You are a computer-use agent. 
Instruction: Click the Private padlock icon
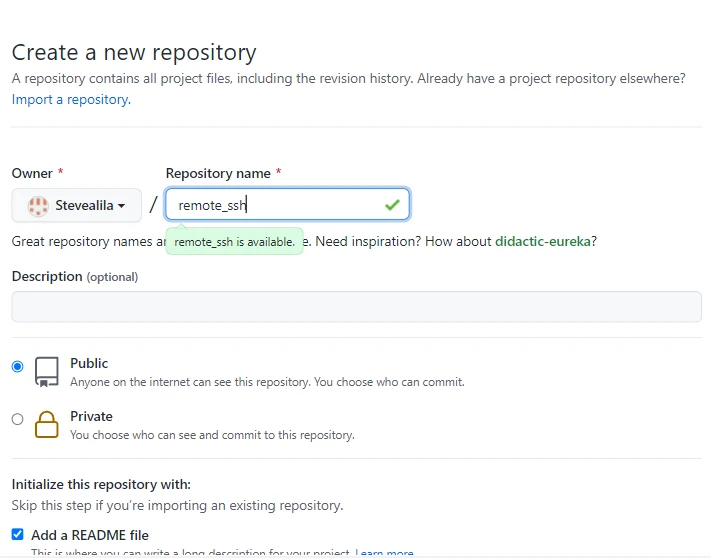tap(47, 424)
